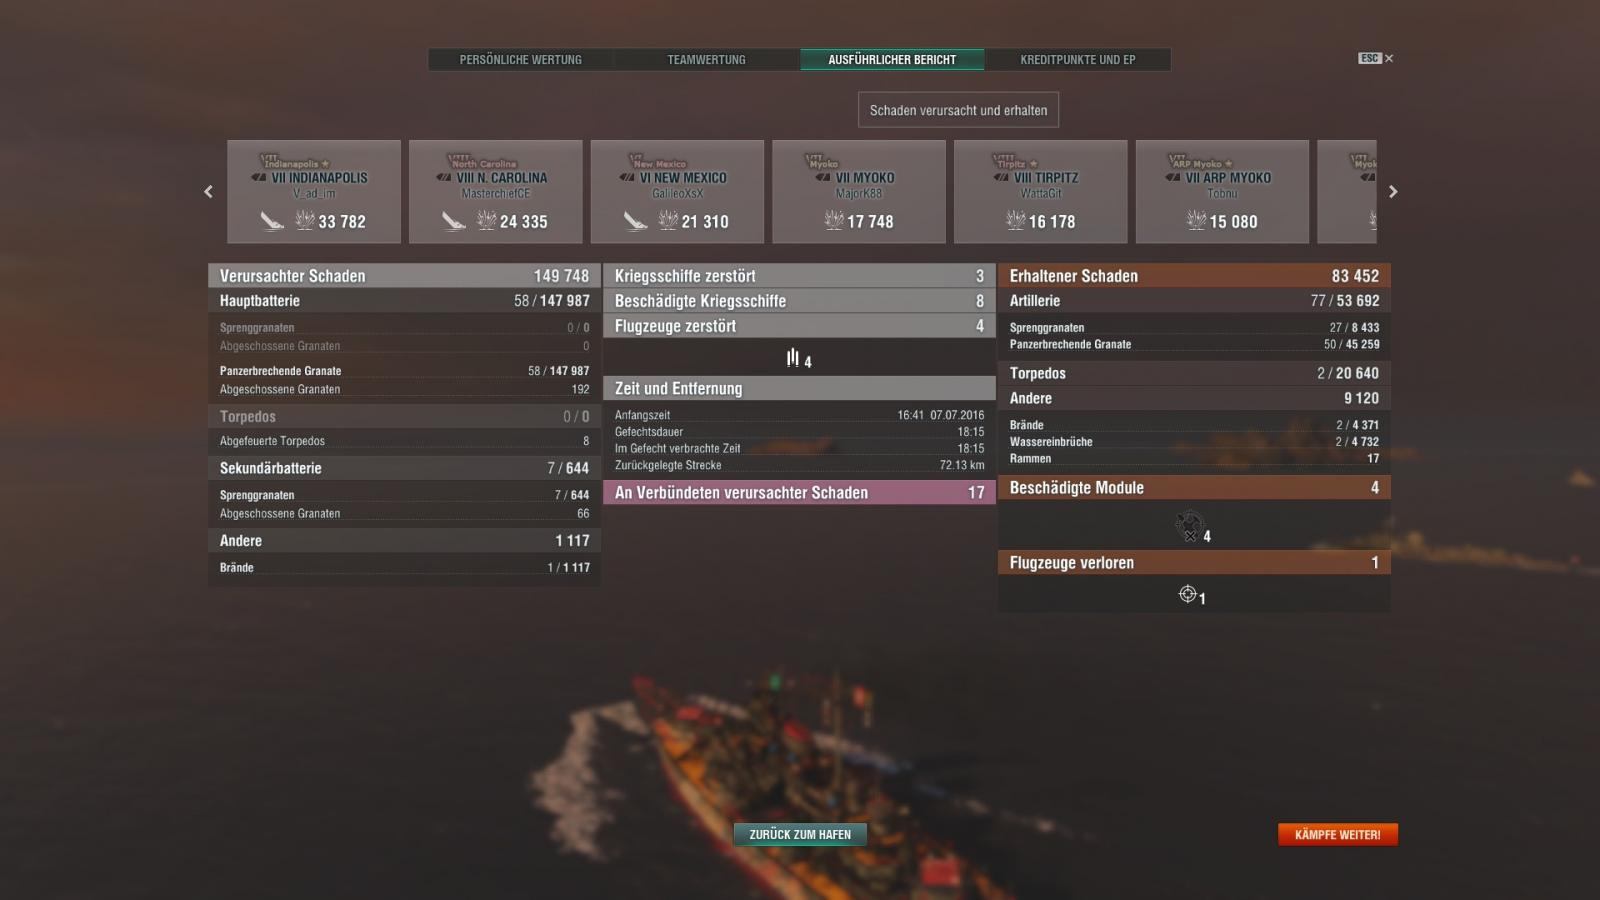This screenshot has width=1600, height=900.
Task: Click the ESC close icon
Action: (x=1376, y=58)
